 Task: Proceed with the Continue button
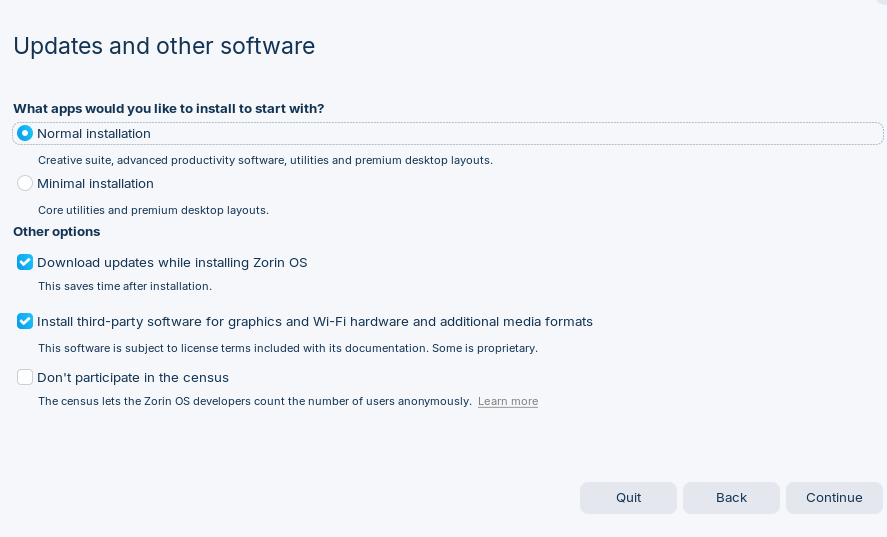[834, 498]
